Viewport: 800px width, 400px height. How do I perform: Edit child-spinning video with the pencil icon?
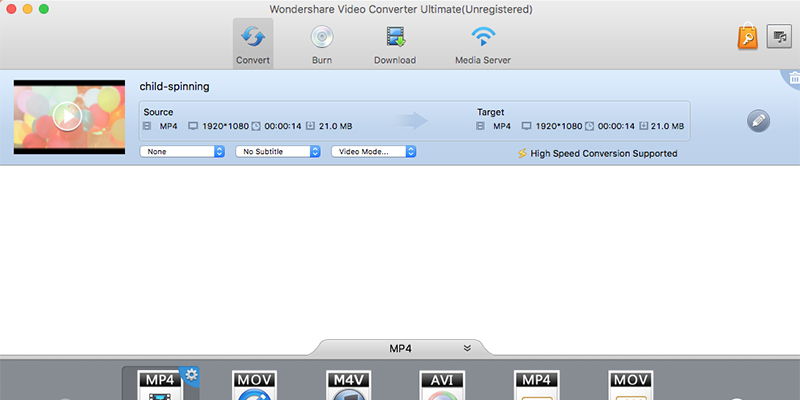[758, 121]
